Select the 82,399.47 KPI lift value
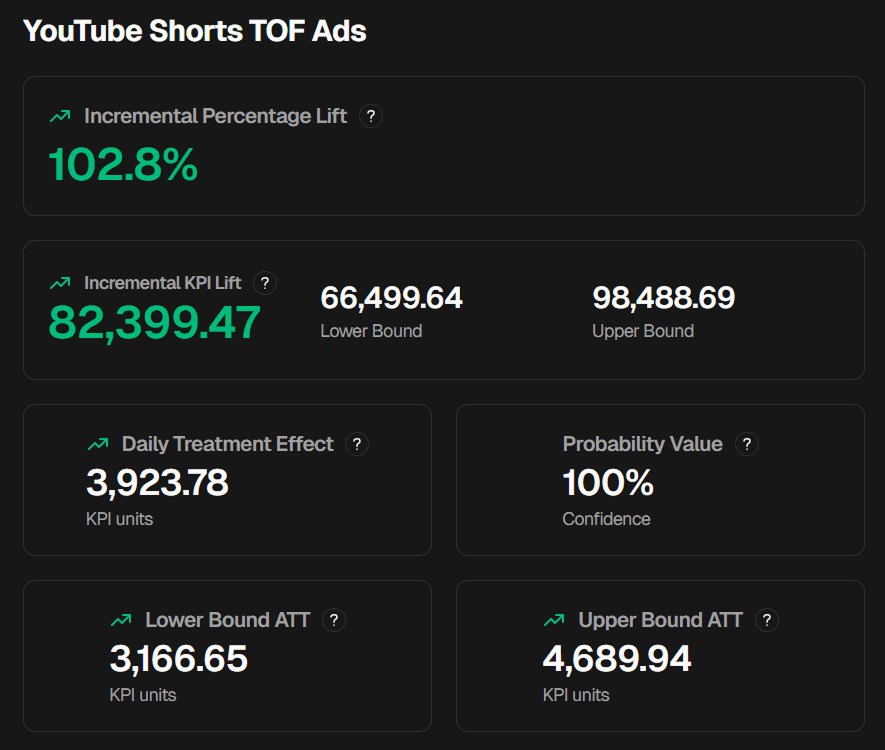Image resolution: width=885 pixels, height=750 pixels. [155, 323]
